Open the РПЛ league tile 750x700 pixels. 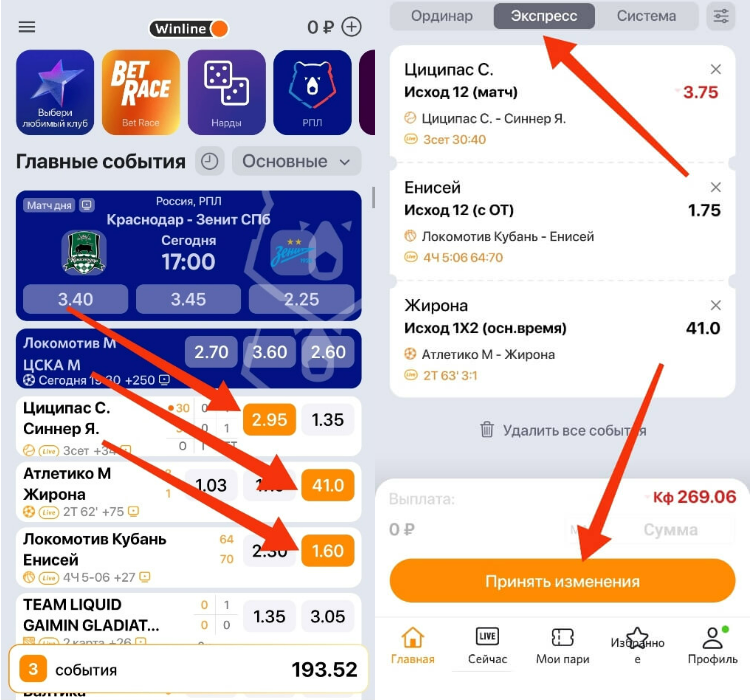pyautogui.click(x=312, y=92)
